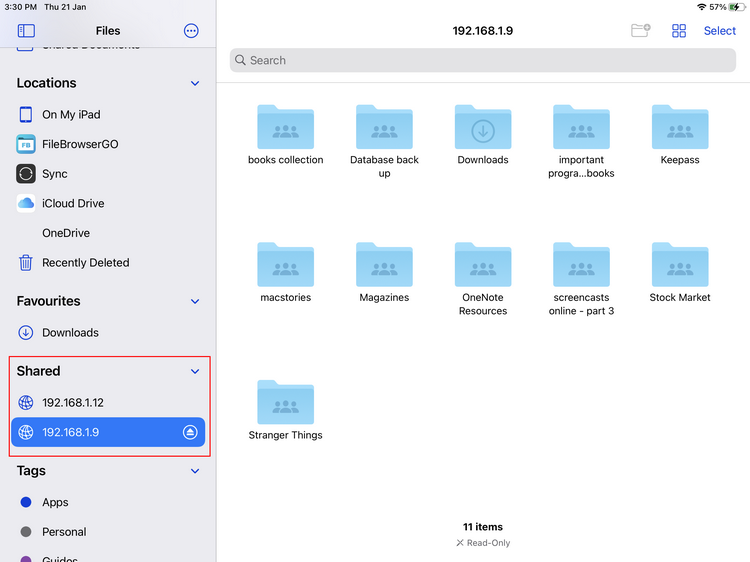This screenshot has width=750, height=562.
Task: Click into the Search field
Action: pos(483,60)
